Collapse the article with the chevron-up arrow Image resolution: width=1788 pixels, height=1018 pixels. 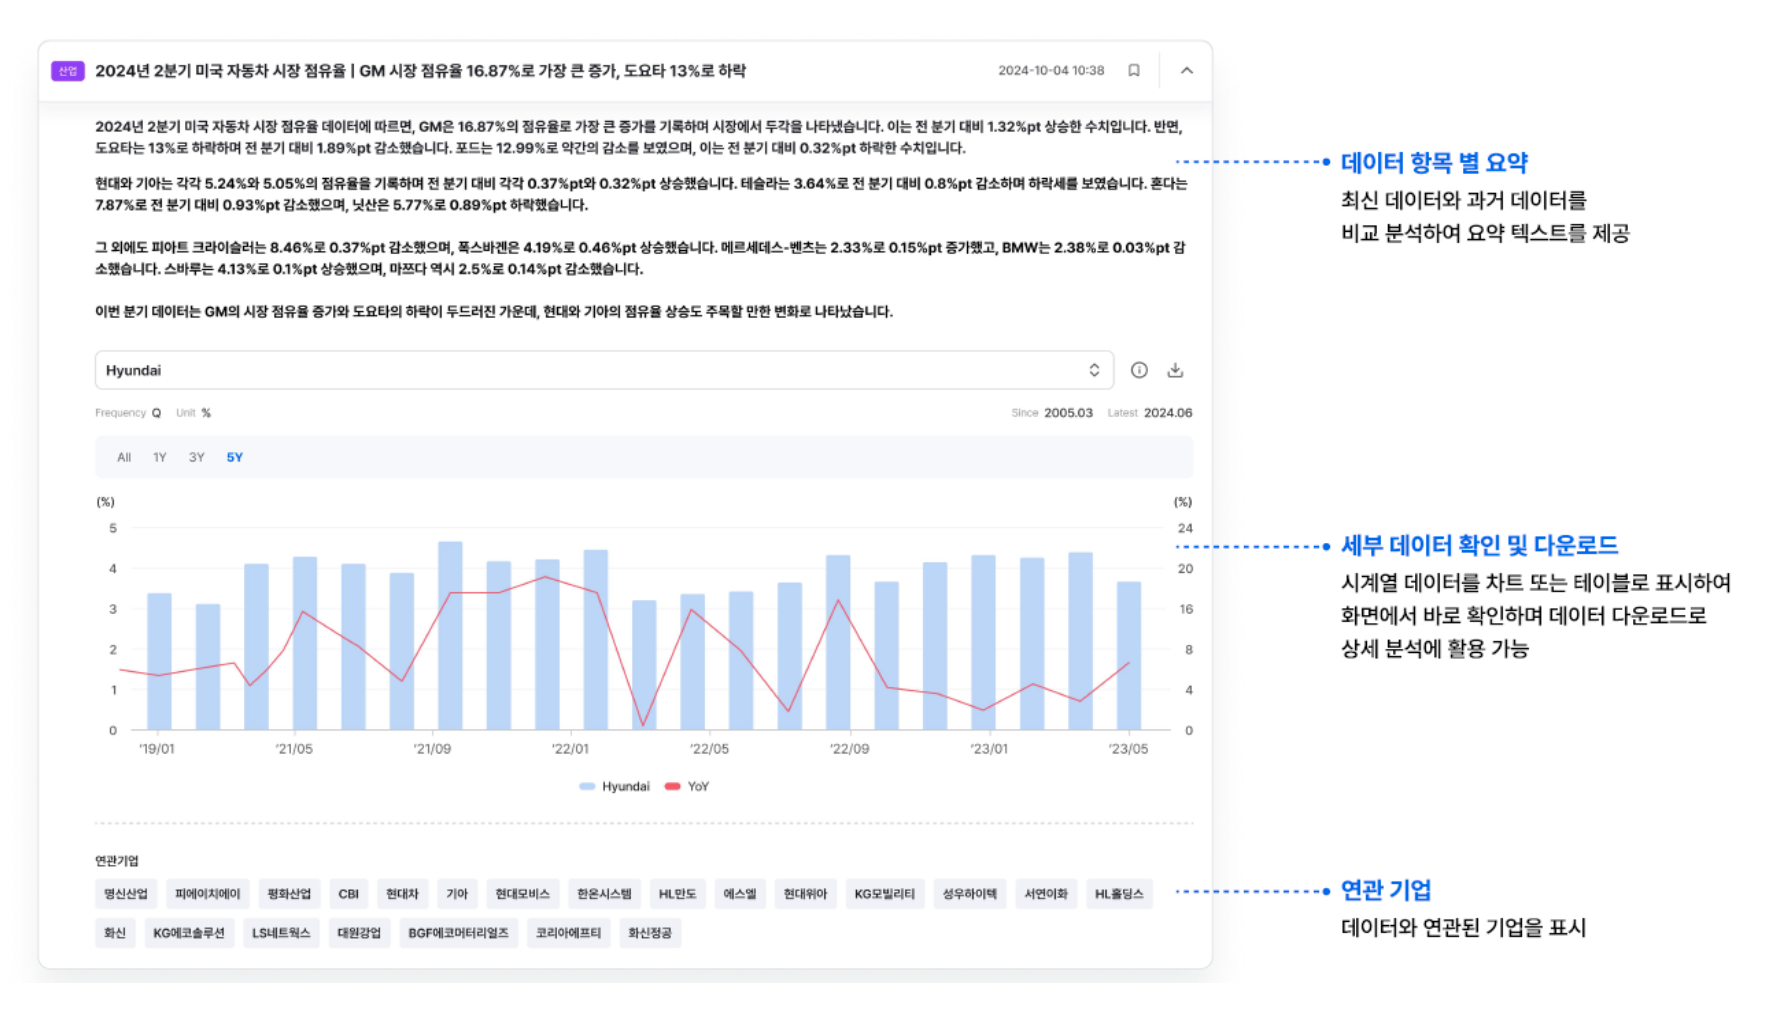pyautogui.click(x=1186, y=70)
